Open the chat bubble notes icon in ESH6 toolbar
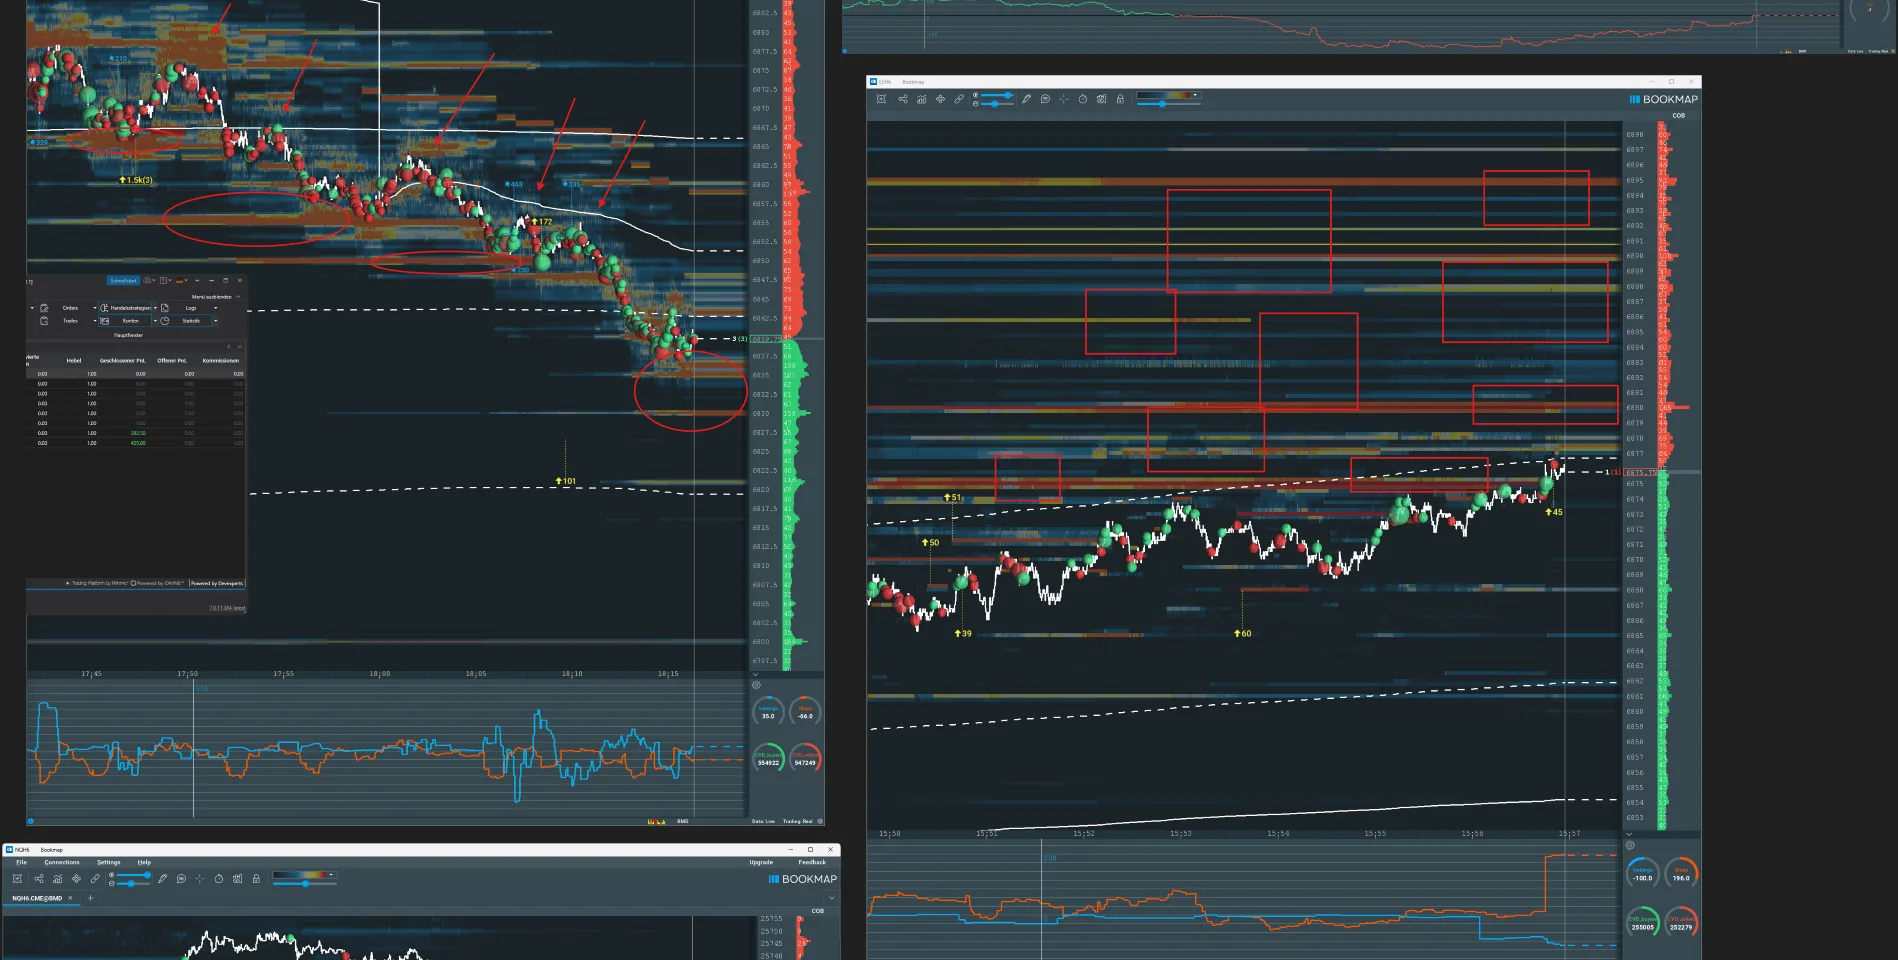Screen dimensions: 1898x960 pyautogui.click(x=1045, y=99)
